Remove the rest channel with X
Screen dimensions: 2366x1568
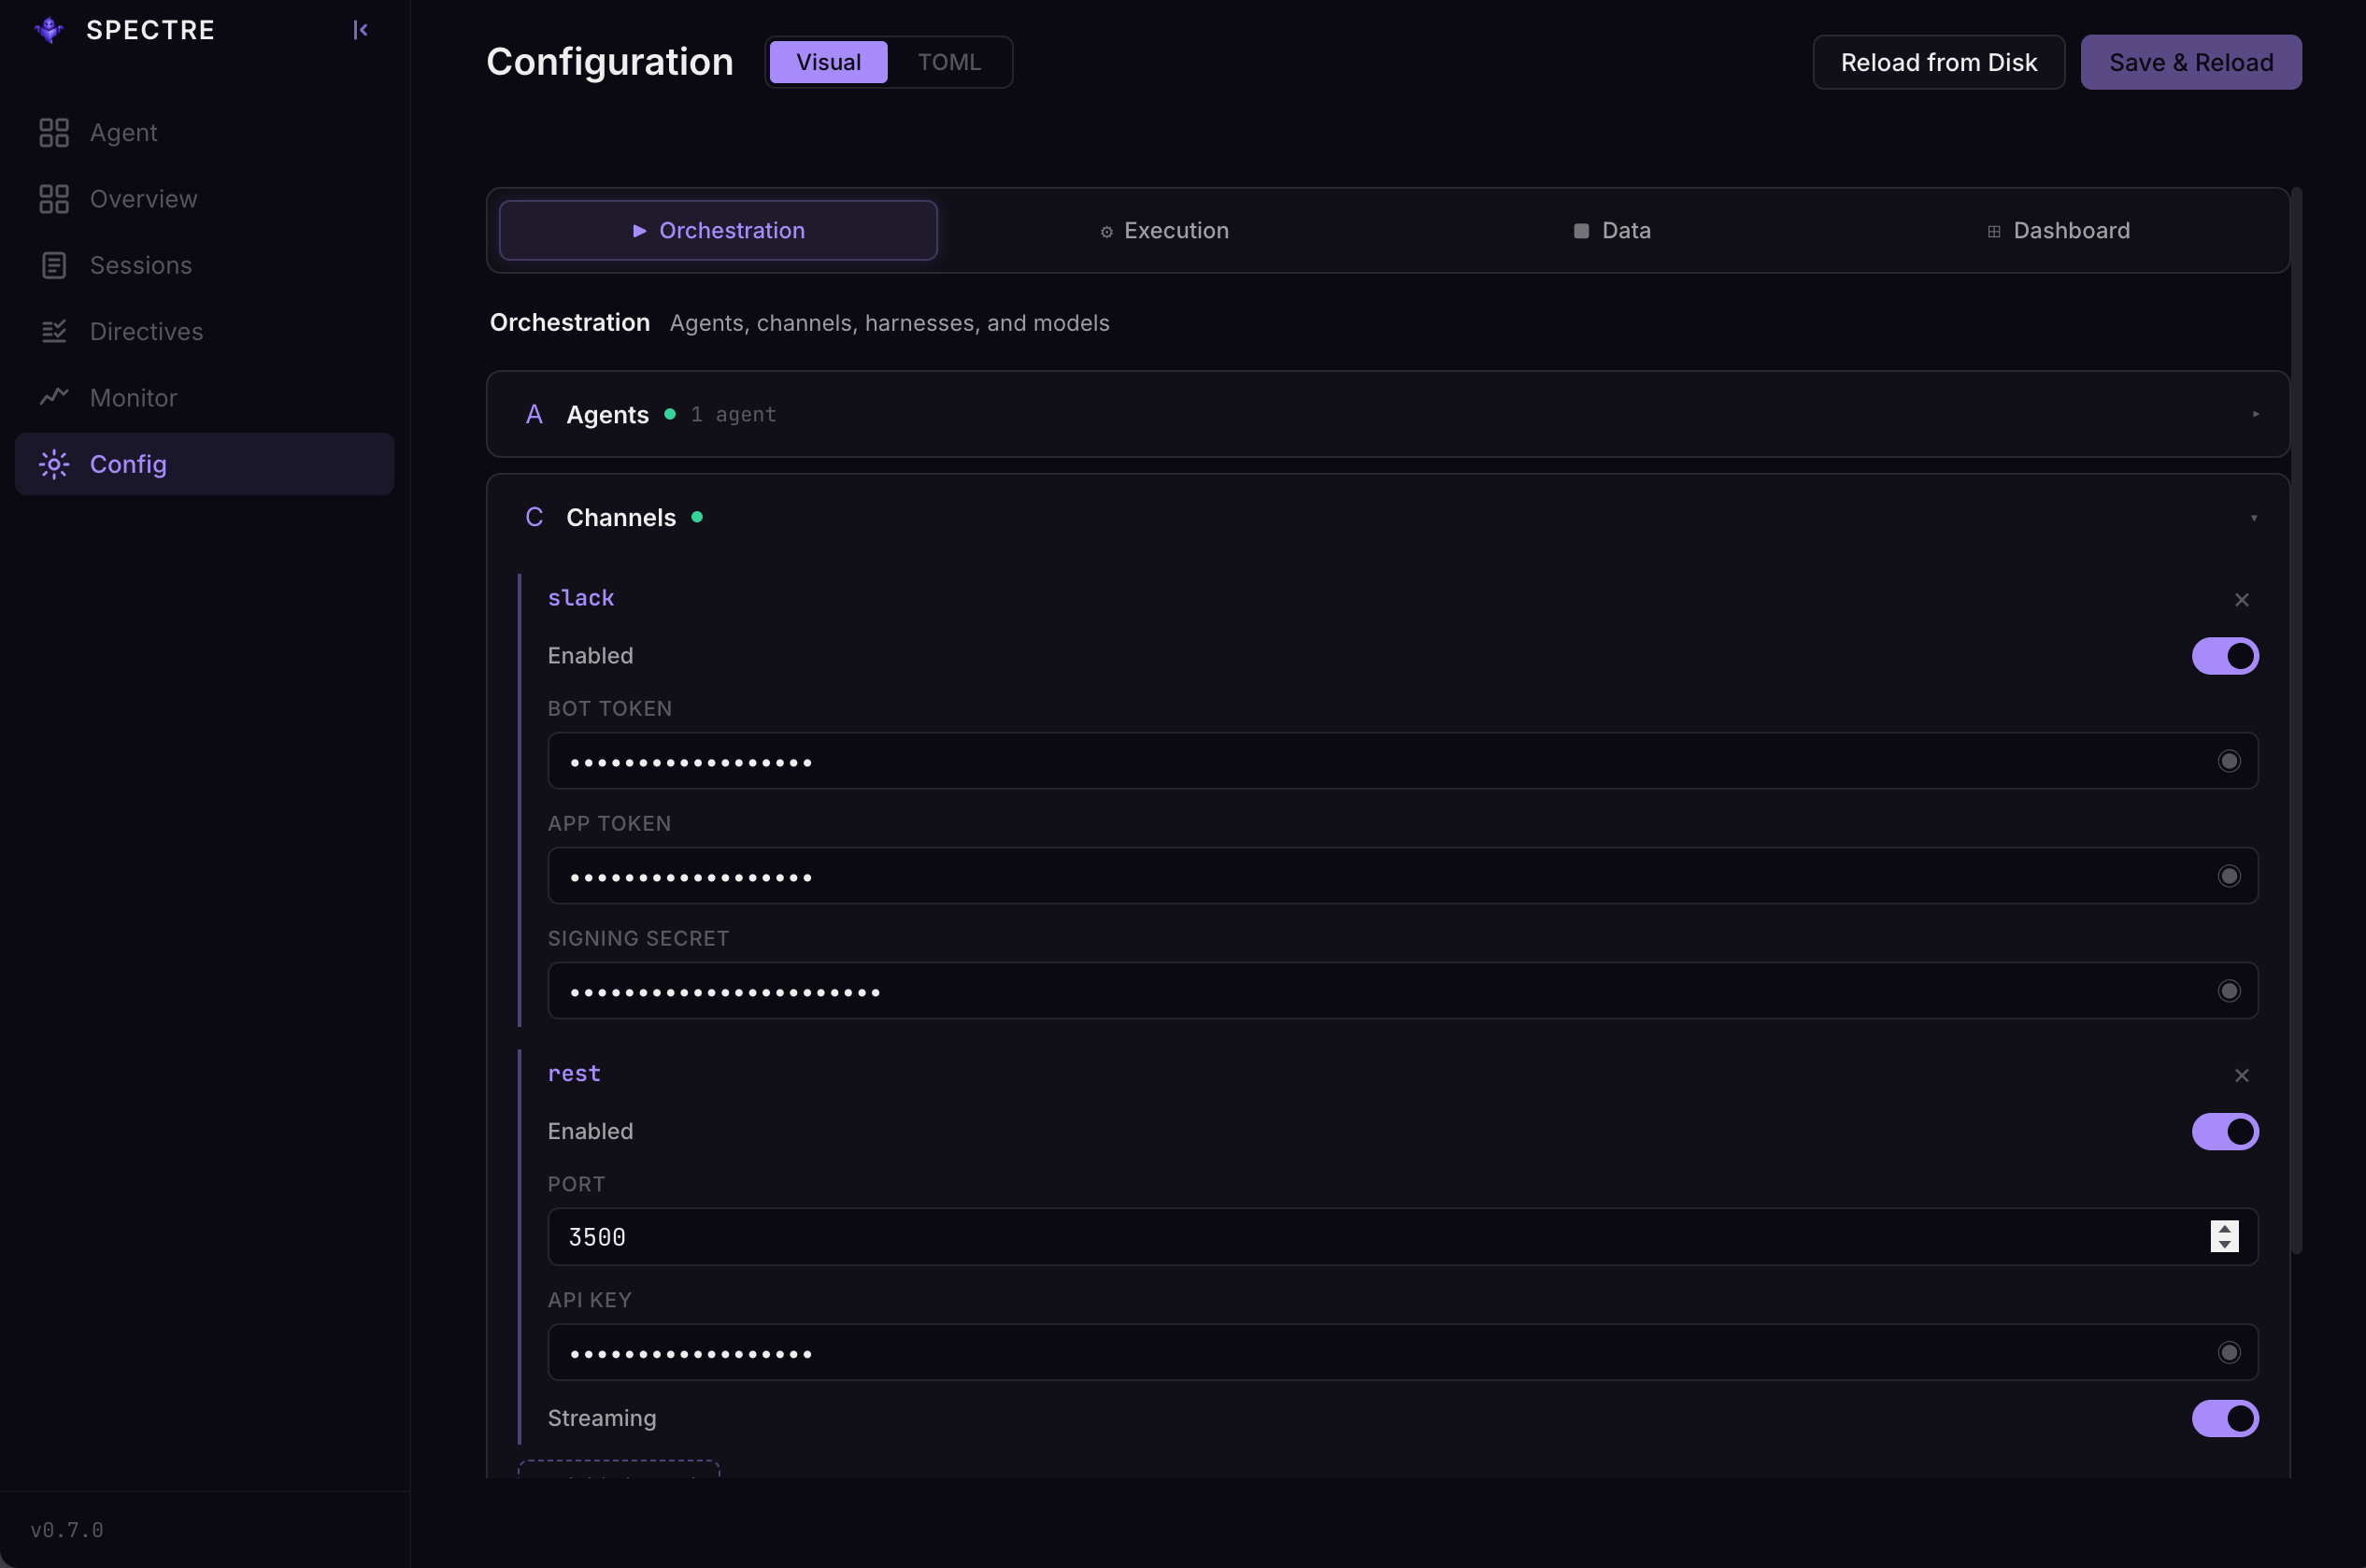click(x=2241, y=1075)
